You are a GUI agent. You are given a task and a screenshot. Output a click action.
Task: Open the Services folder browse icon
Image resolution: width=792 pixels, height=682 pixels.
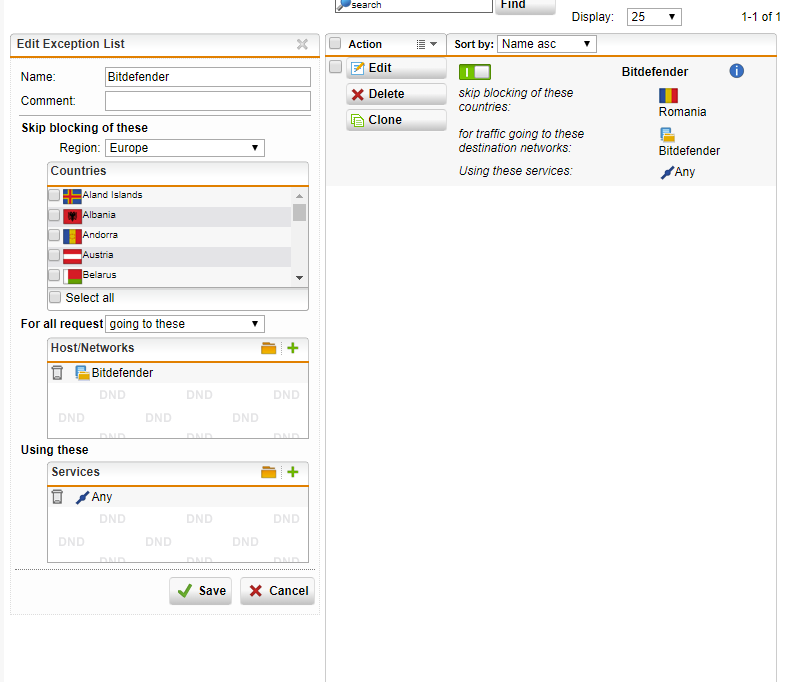tap(268, 472)
